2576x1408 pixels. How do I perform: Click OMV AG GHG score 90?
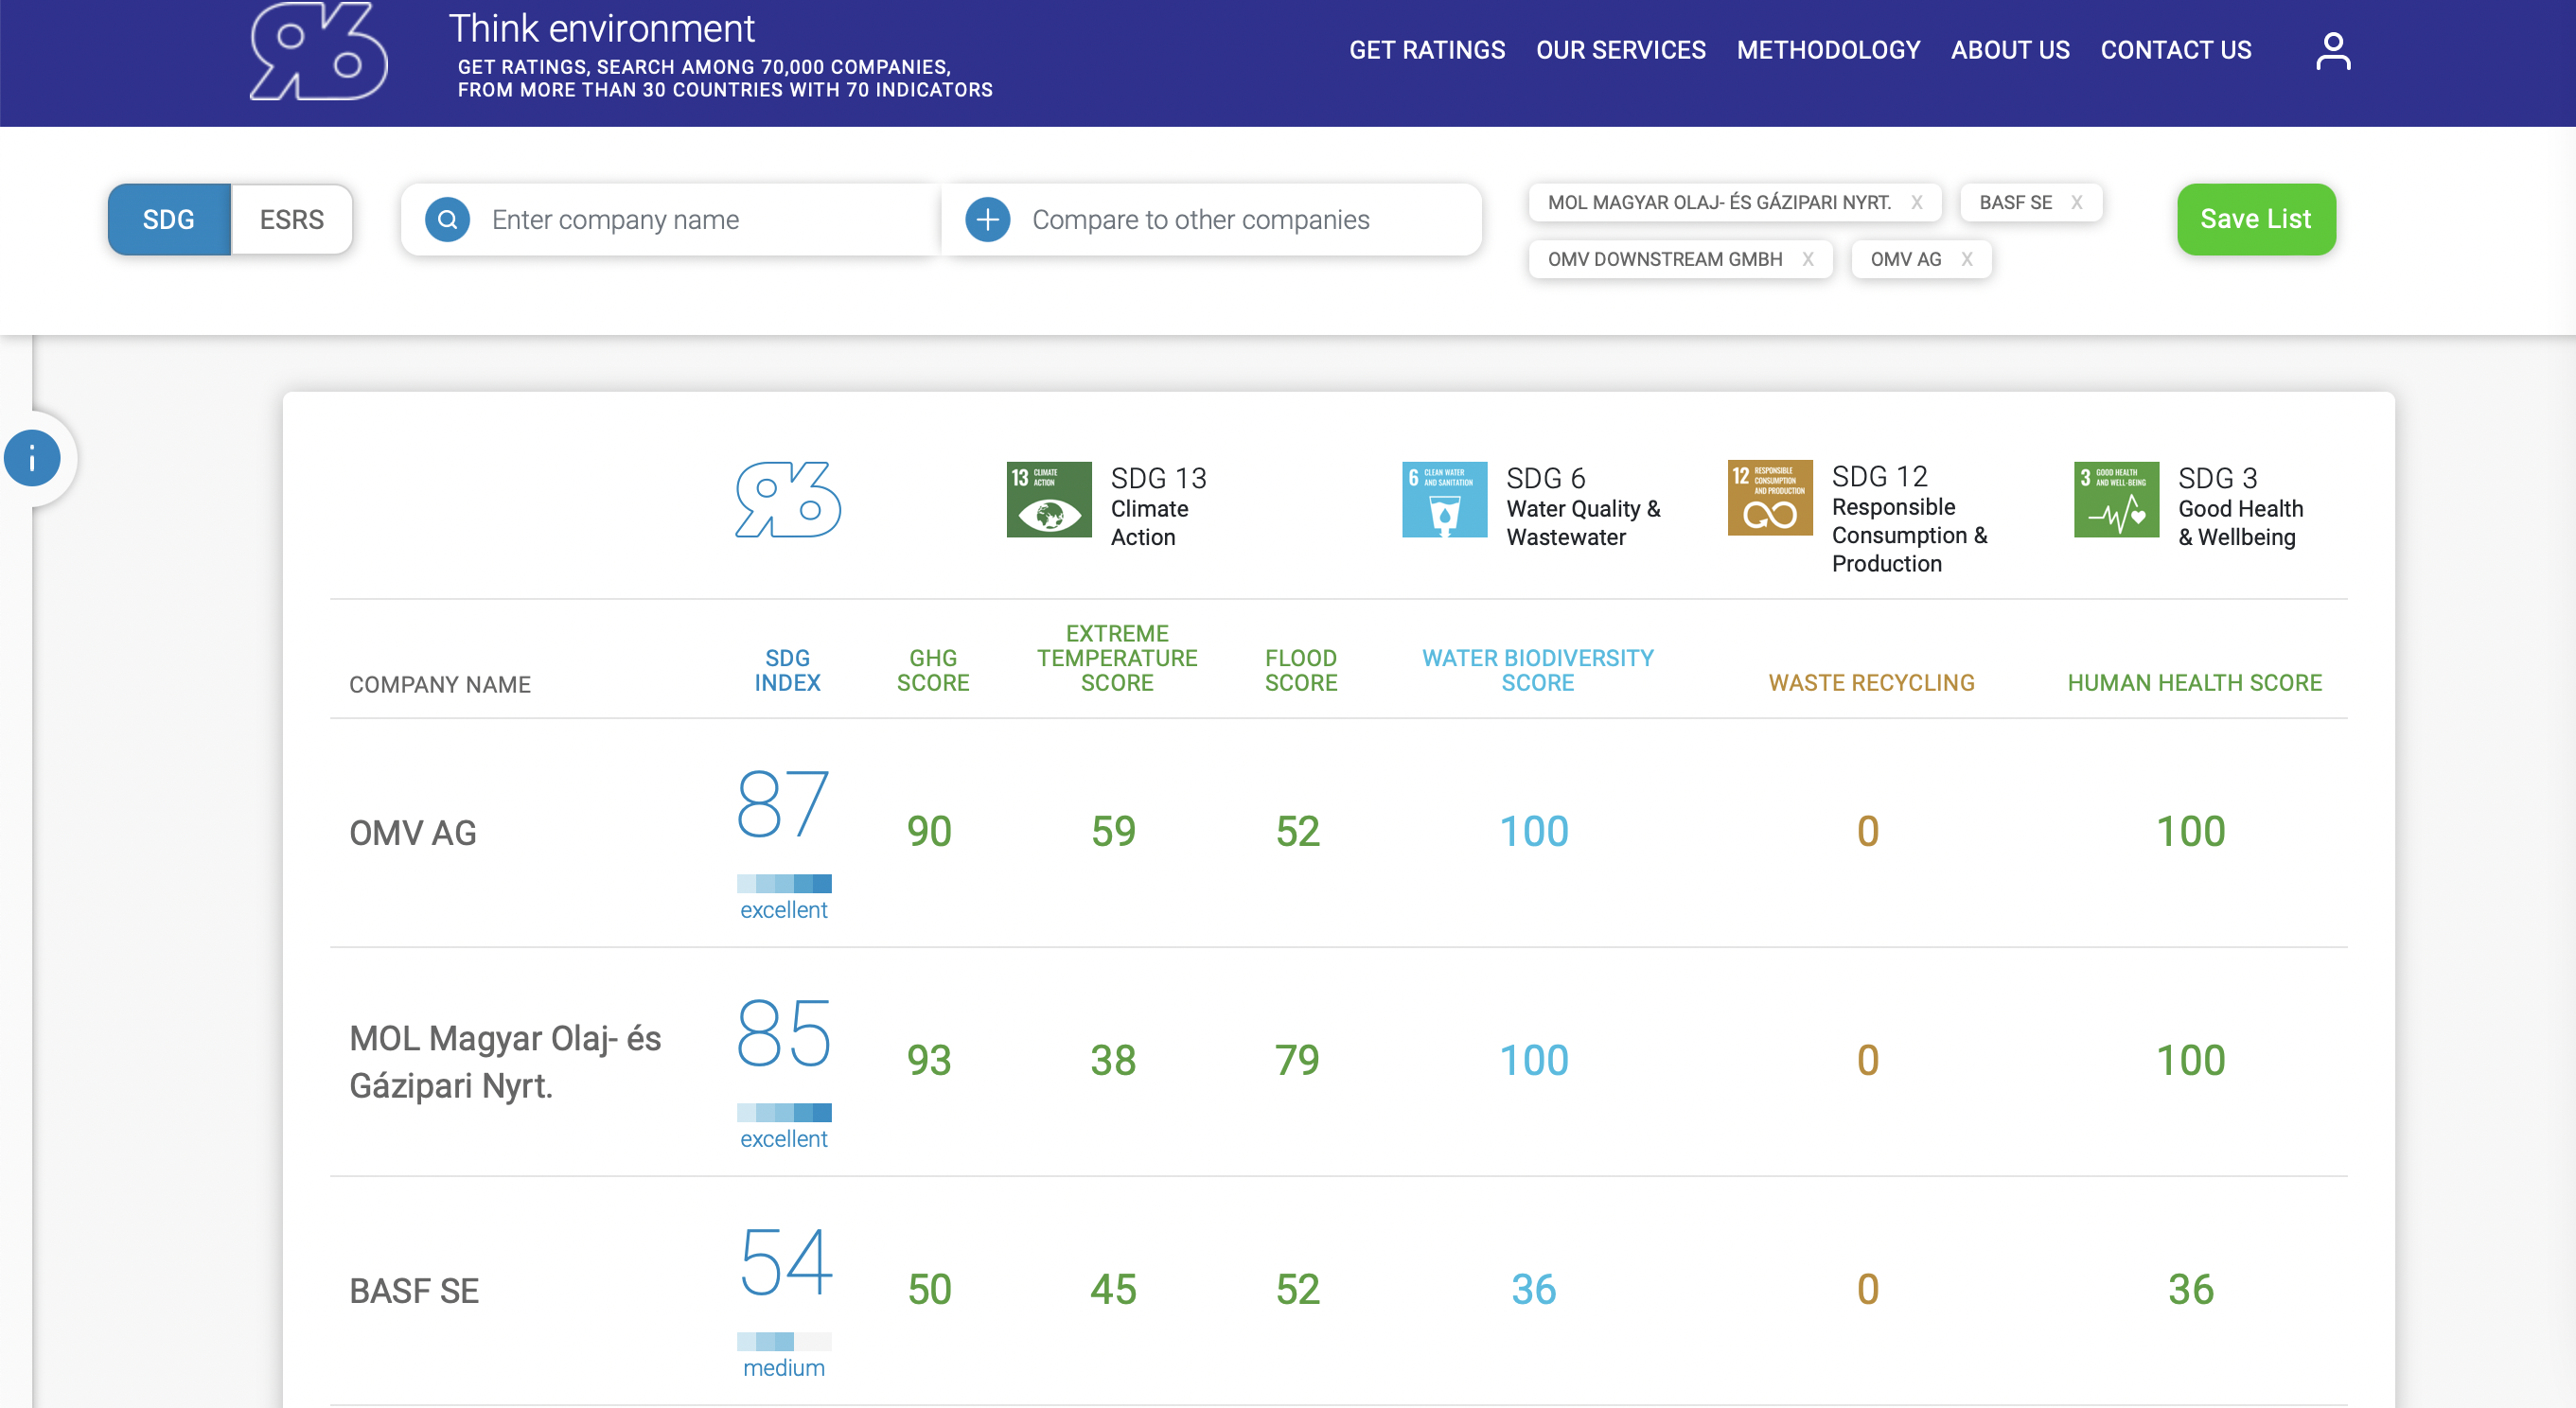(x=928, y=831)
